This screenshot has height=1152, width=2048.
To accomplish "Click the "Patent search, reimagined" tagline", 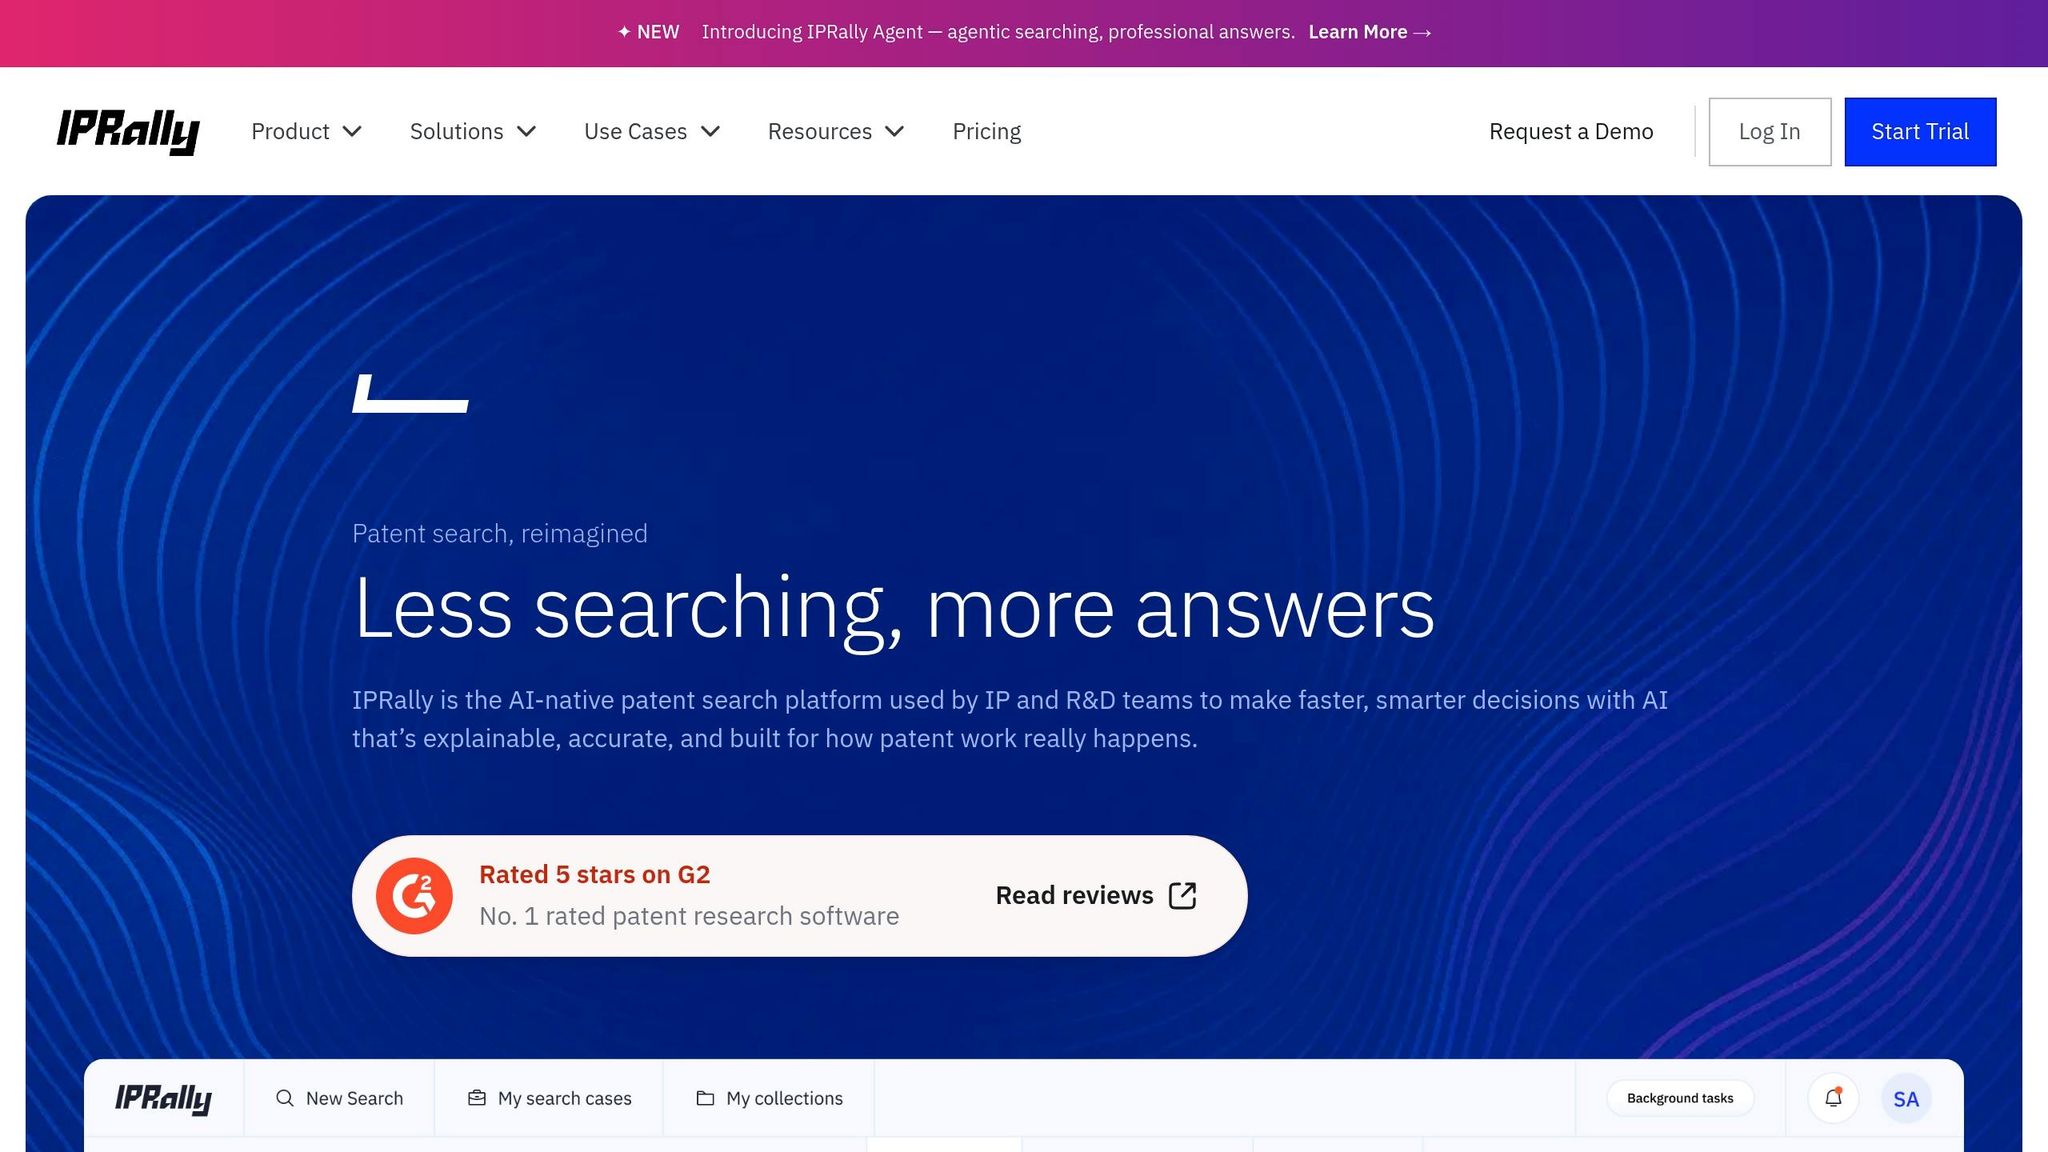I will click(x=500, y=533).
